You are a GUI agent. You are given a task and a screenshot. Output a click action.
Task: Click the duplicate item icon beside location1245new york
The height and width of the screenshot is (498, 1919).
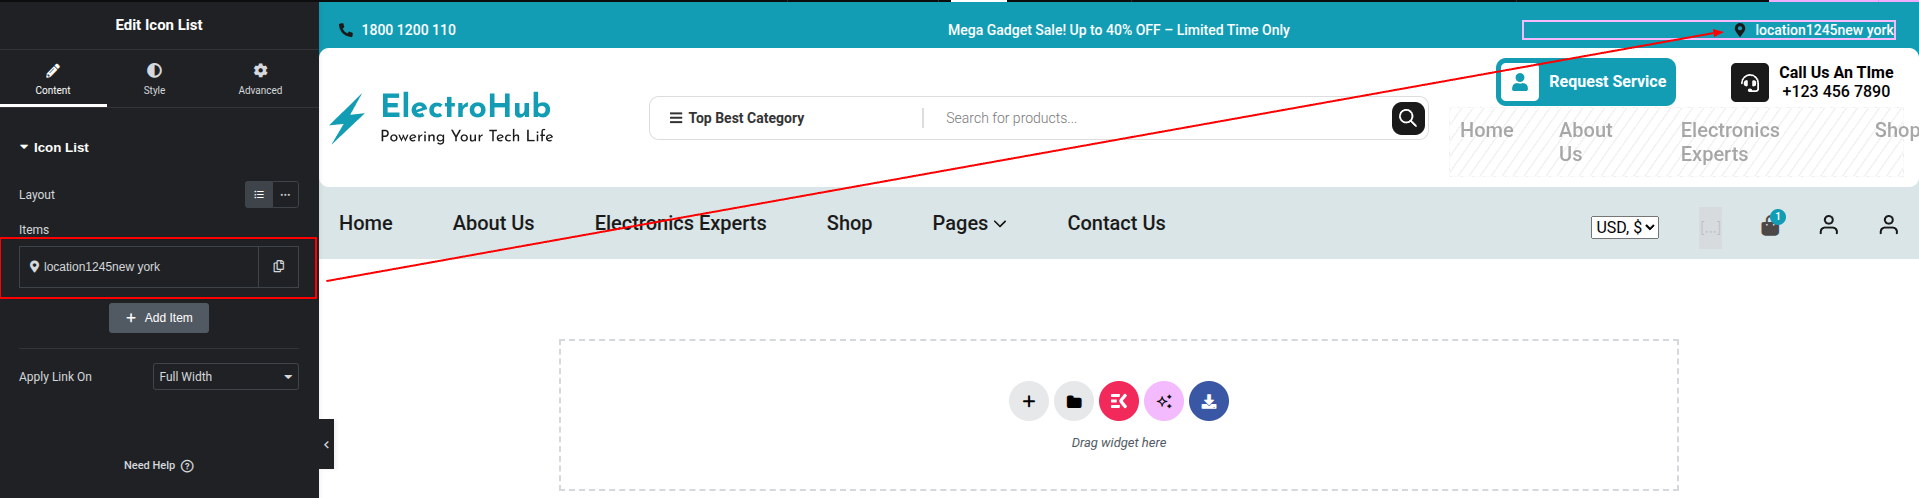coord(278,267)
